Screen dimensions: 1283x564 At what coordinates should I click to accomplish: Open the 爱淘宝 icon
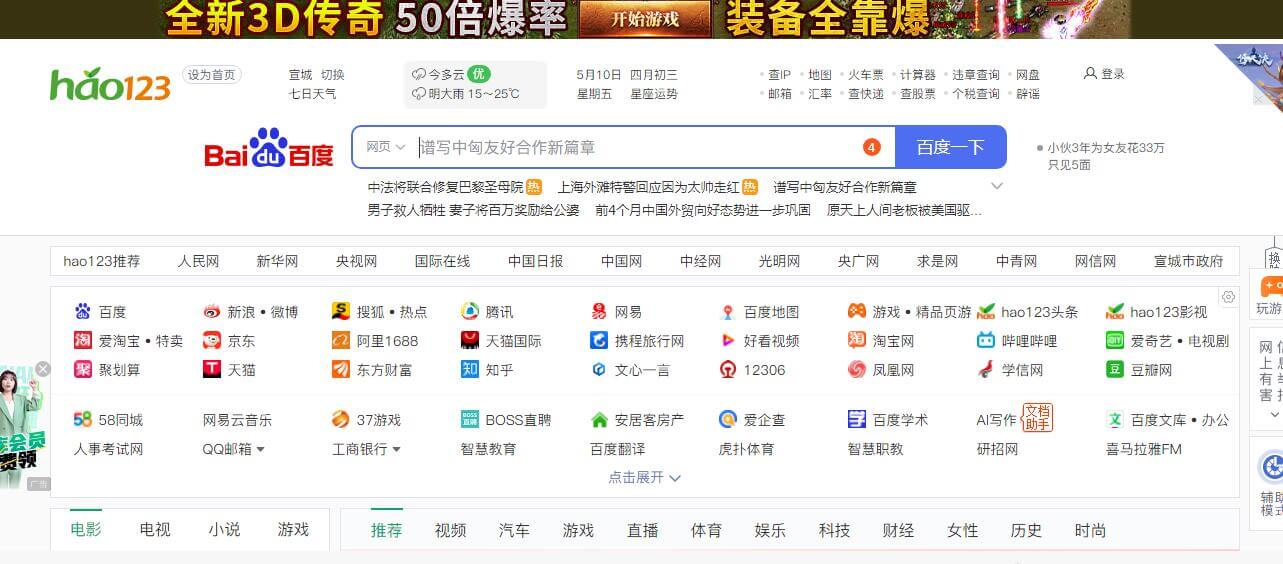click(x=83, y=341)
